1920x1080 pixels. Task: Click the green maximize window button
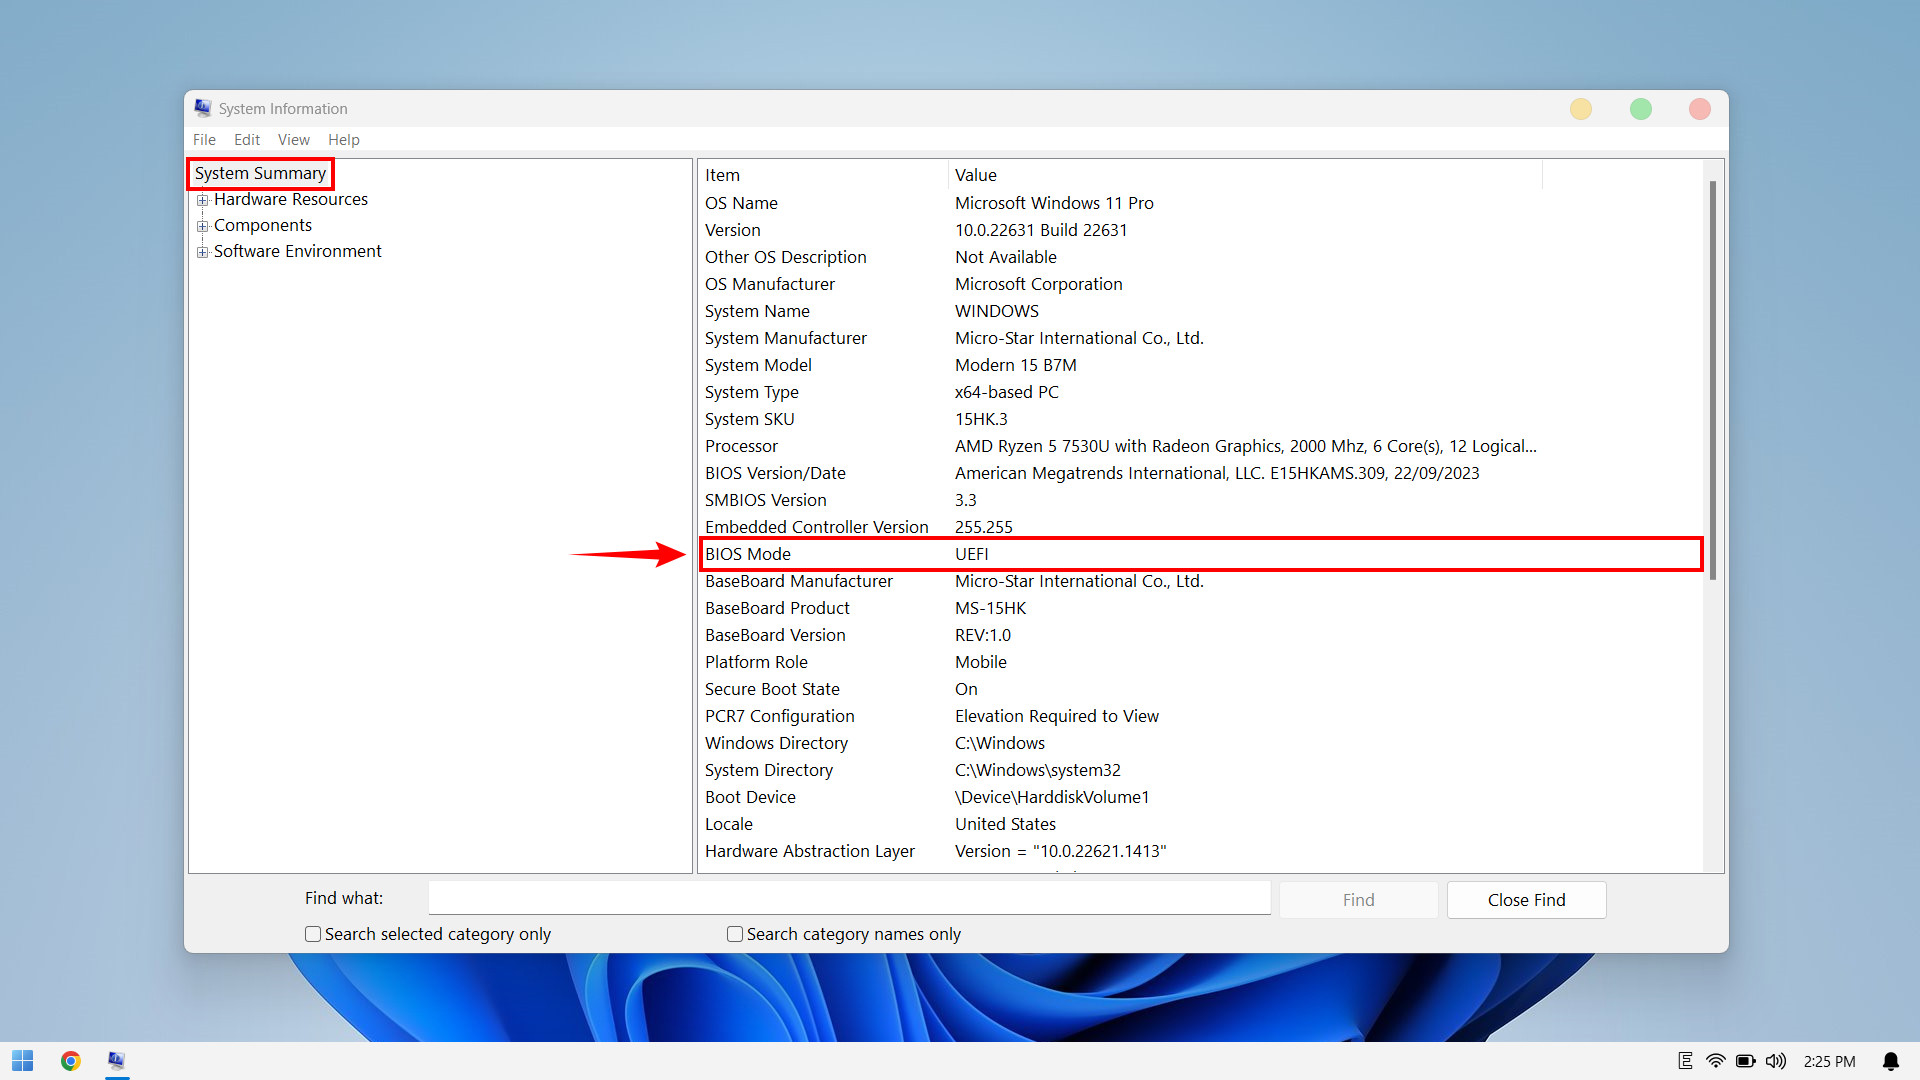tap(1641, 109)
